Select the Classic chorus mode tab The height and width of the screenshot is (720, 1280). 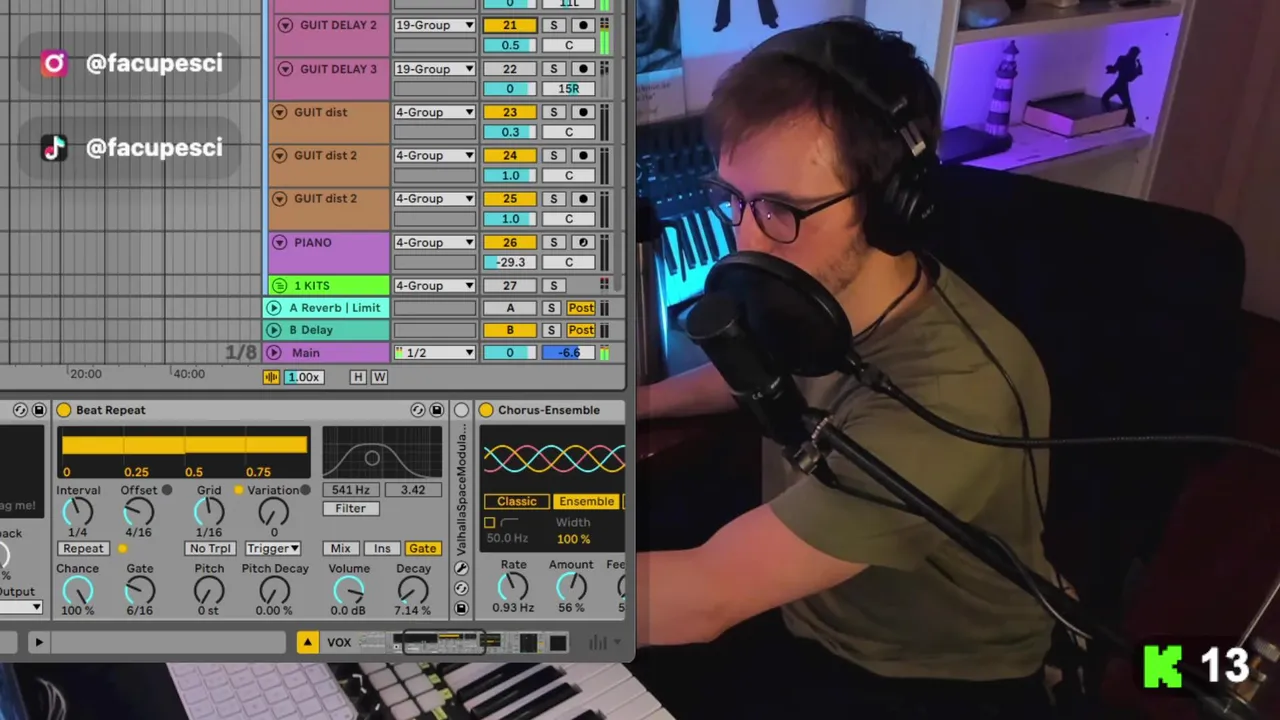(517, 501)
